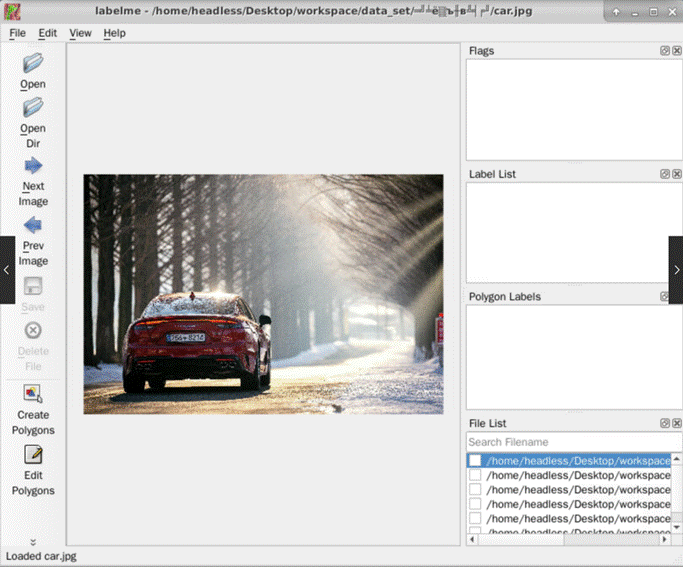
Task: Open the View menu
Action: click(80, 33)
